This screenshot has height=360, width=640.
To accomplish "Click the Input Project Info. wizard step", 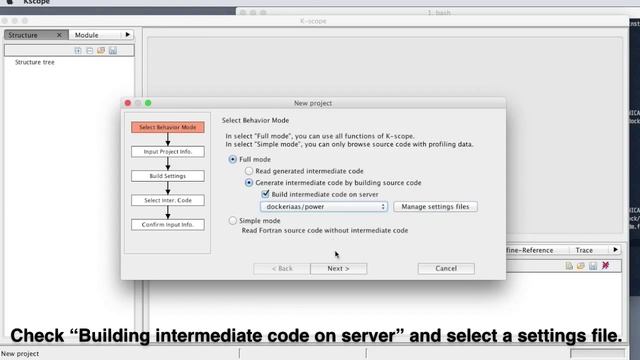I will pyautogui.click(x=168, y=152).
